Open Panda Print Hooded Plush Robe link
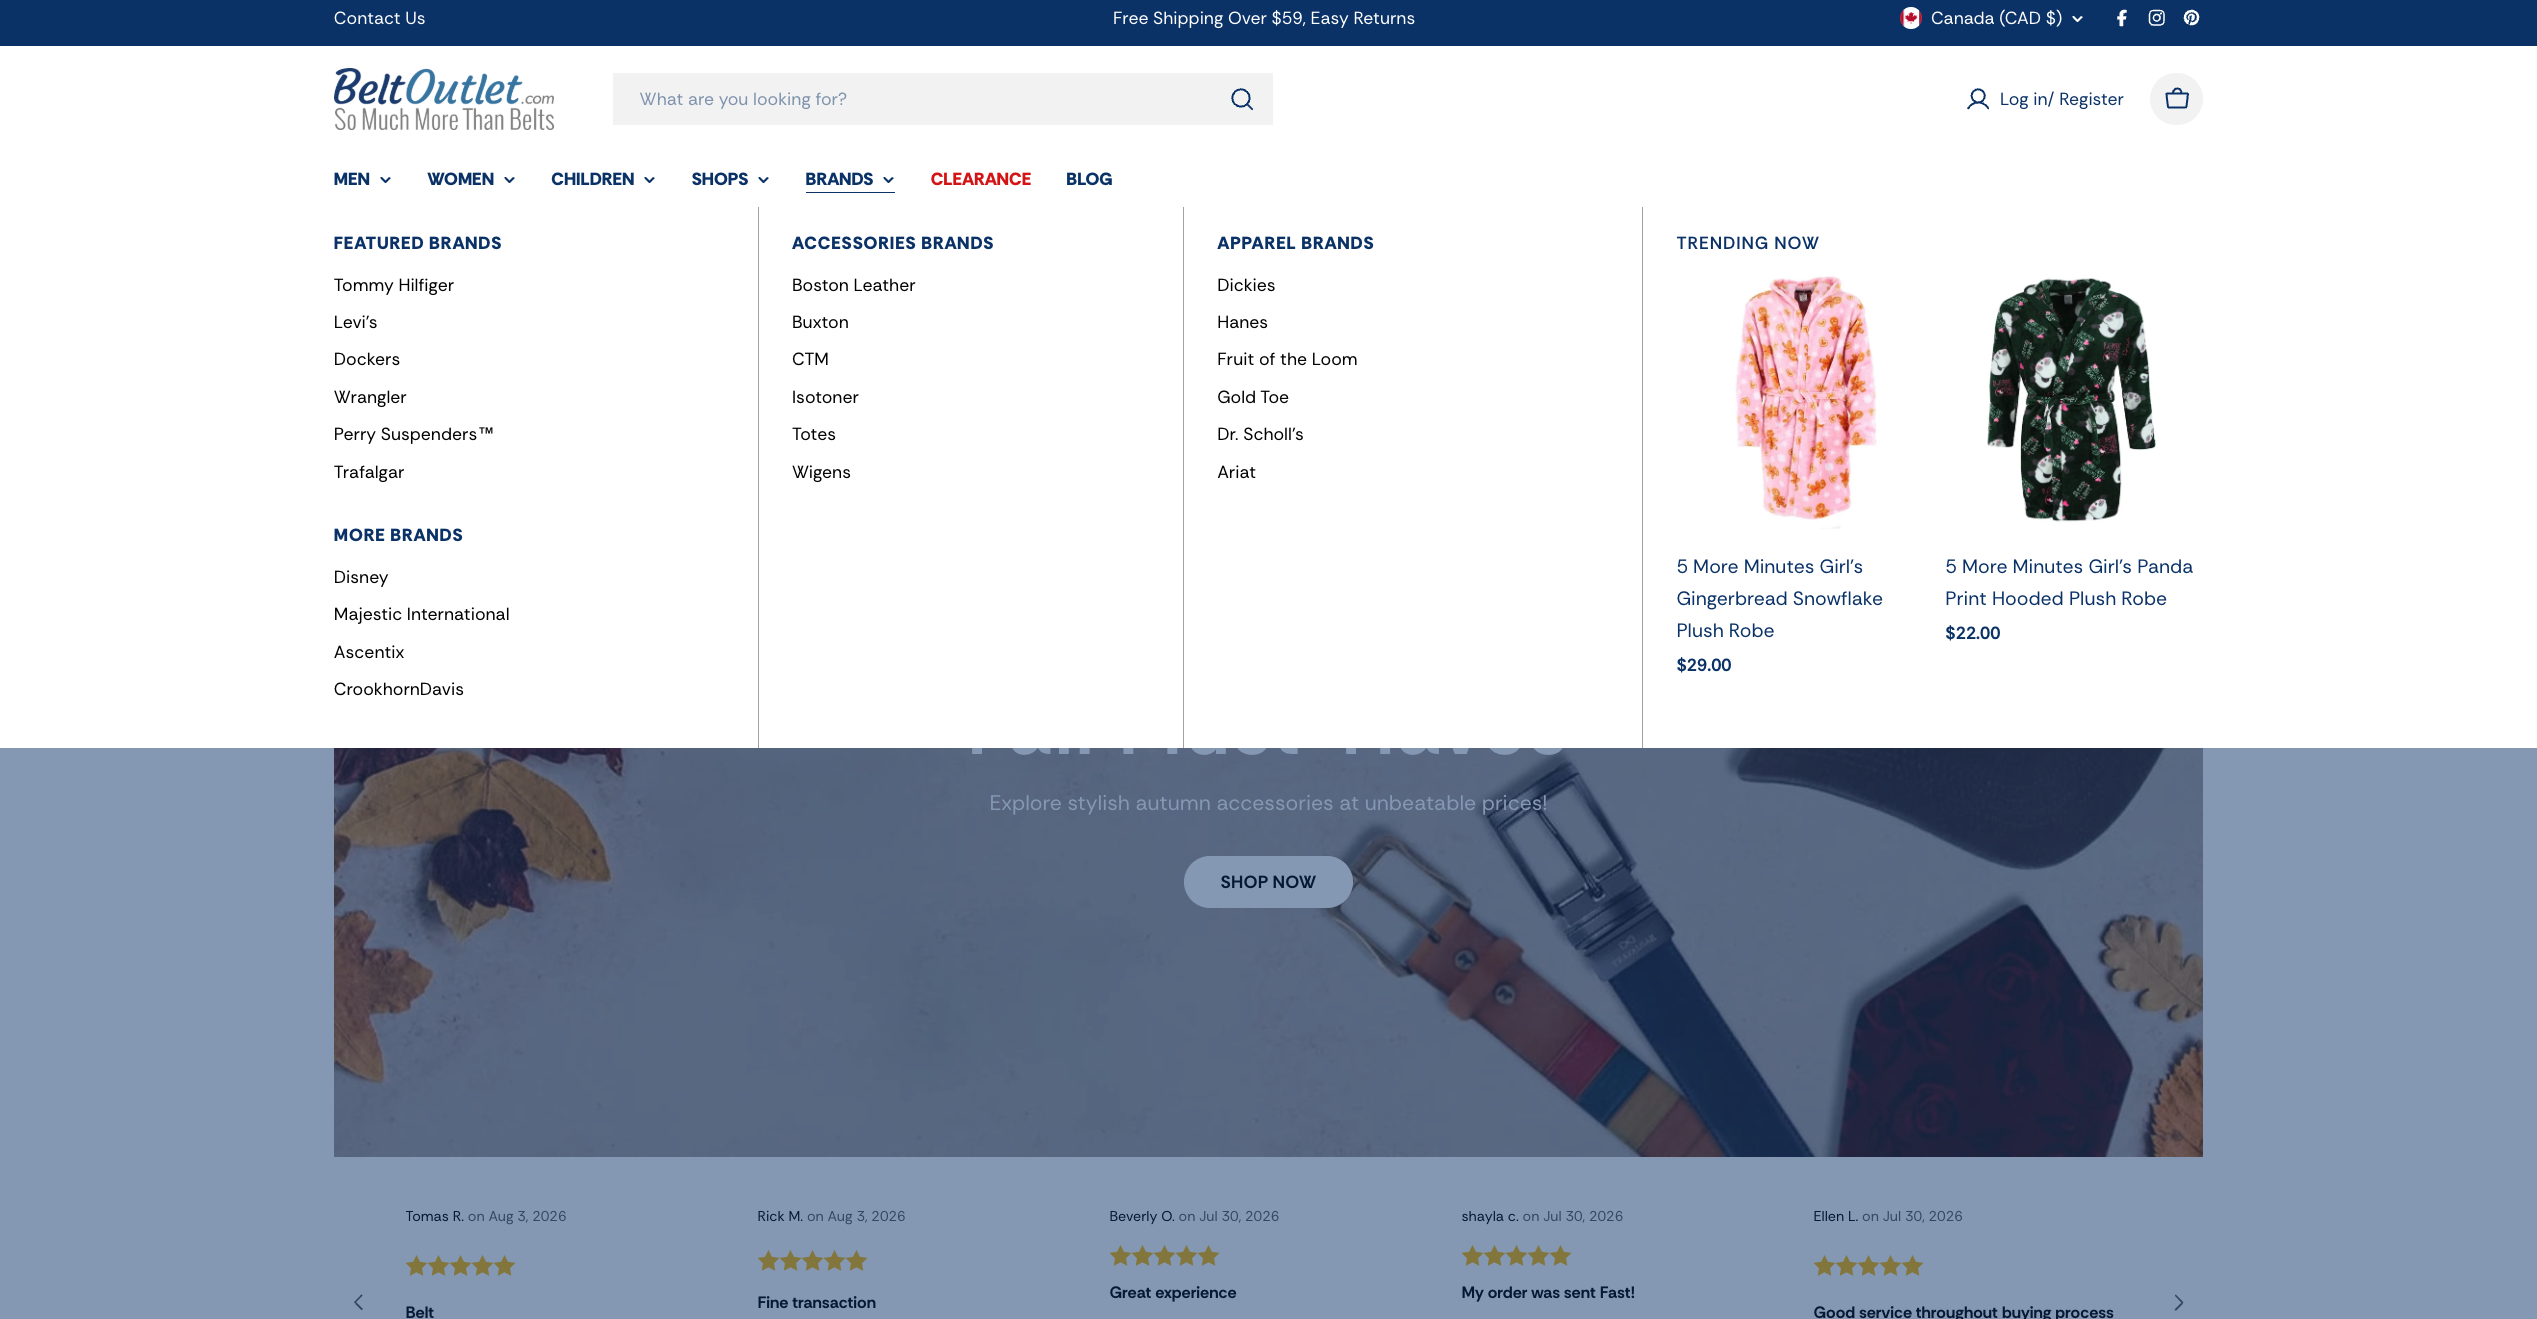This screenshot has width=2537, height=1319. 2069,582
